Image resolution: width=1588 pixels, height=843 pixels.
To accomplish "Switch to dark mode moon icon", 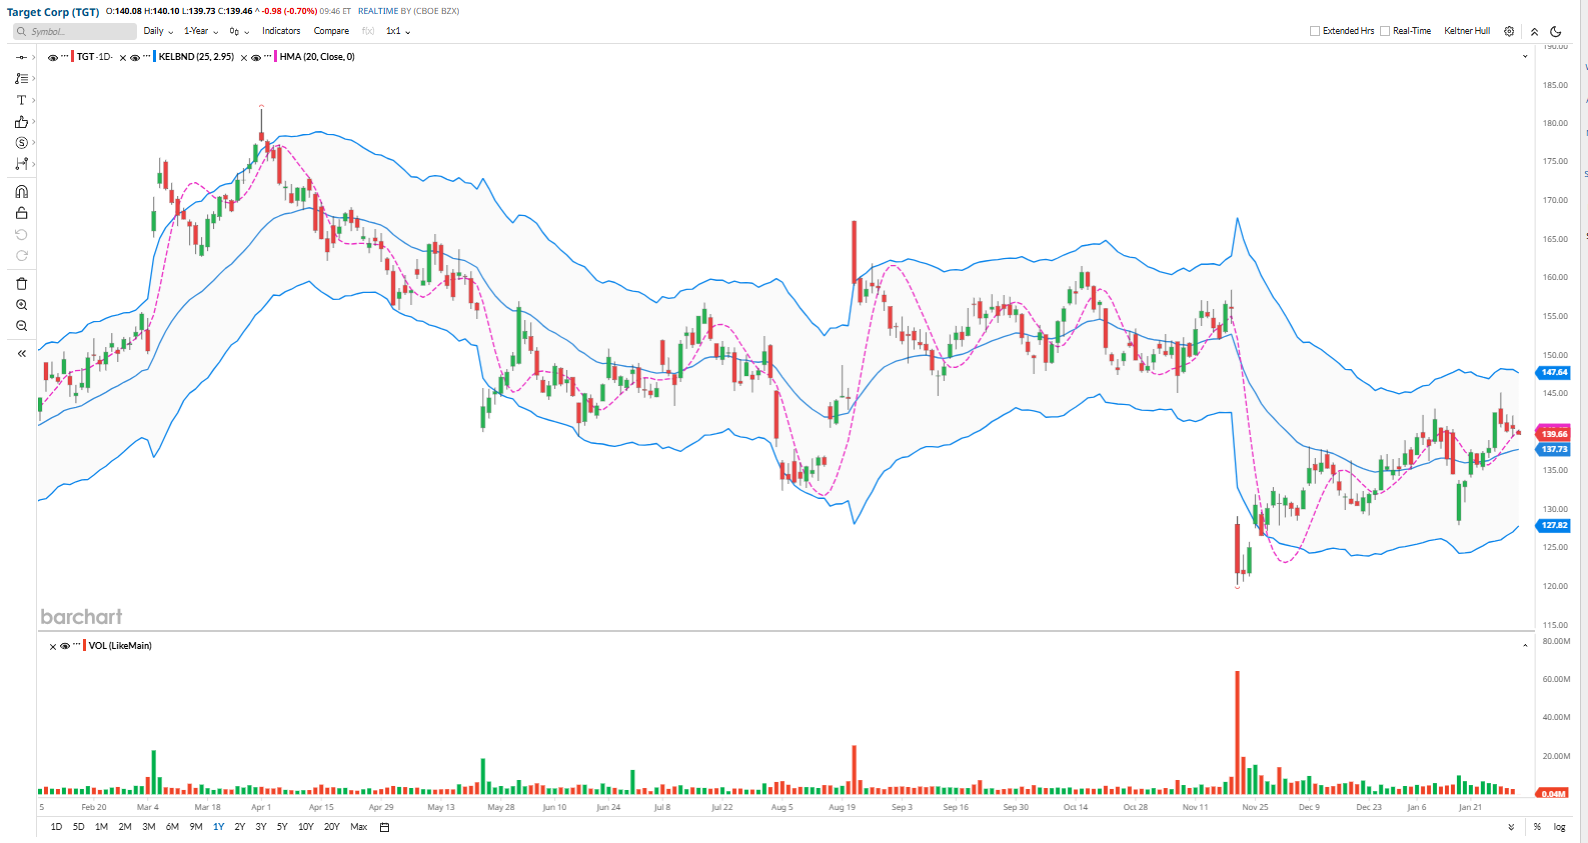I will click(1556, 31).
